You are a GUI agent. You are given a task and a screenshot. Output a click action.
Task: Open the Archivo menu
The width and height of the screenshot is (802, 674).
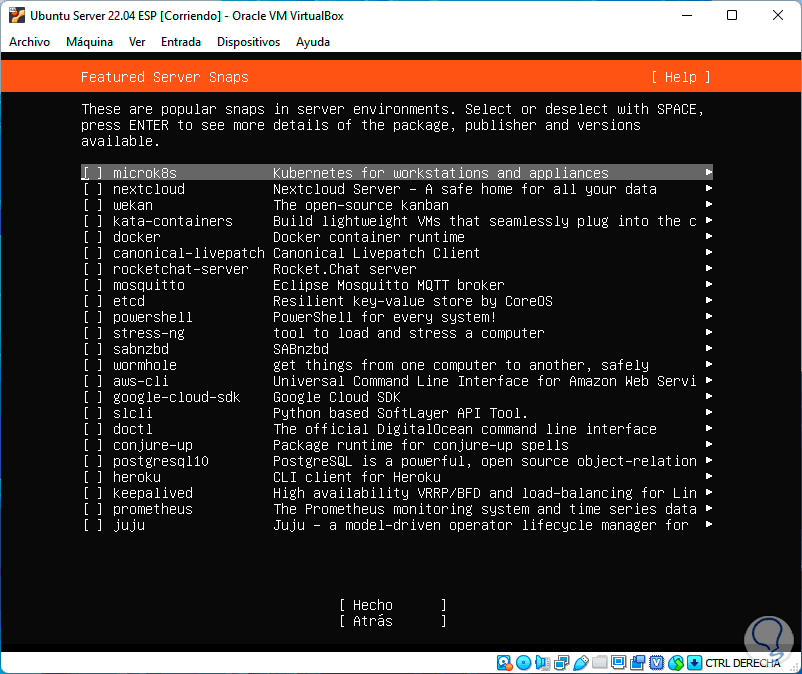point(30,42)
